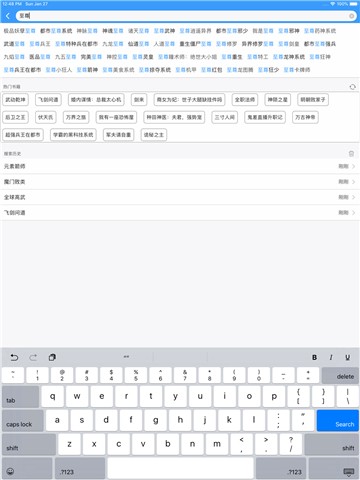Choose hot tag 学霸的黑科技系统
The height and width of the screenshot is (480, 360).
(73, 135)
